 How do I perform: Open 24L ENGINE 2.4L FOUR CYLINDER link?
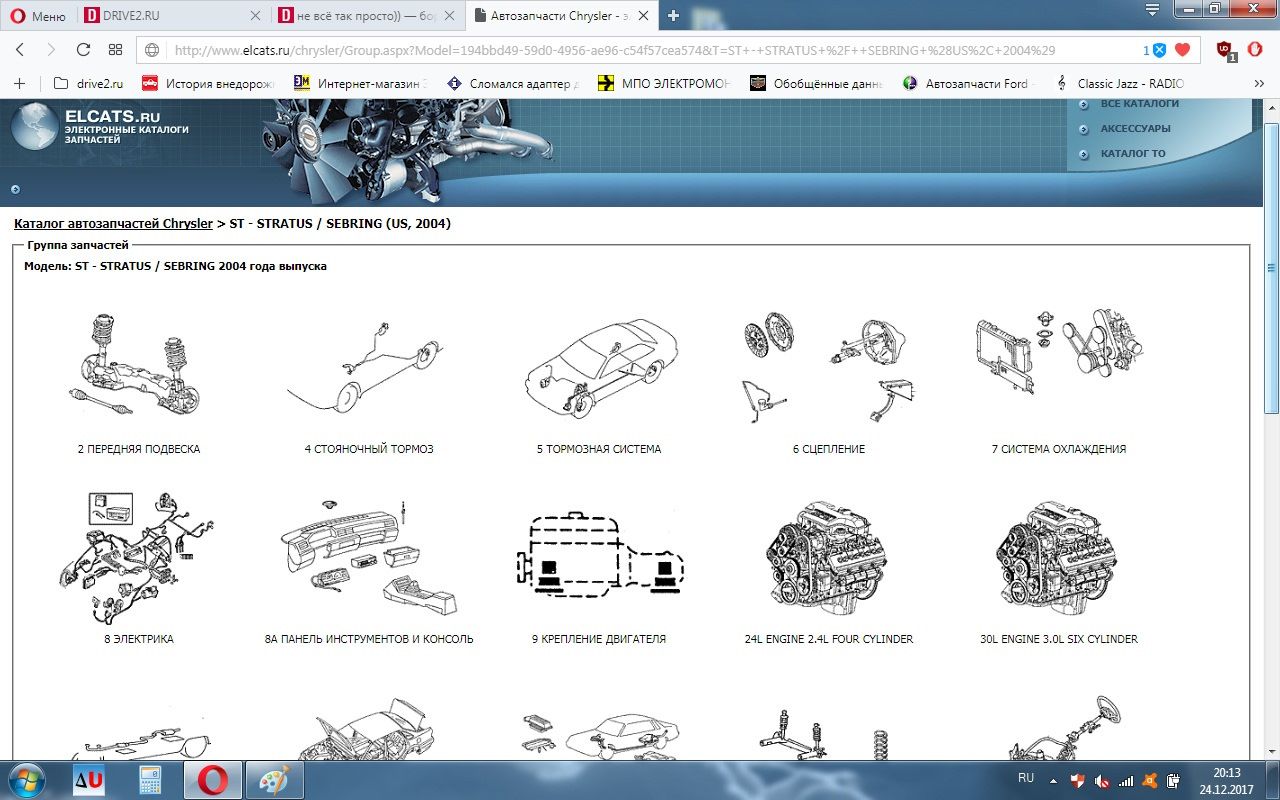(x=829, y=639)
